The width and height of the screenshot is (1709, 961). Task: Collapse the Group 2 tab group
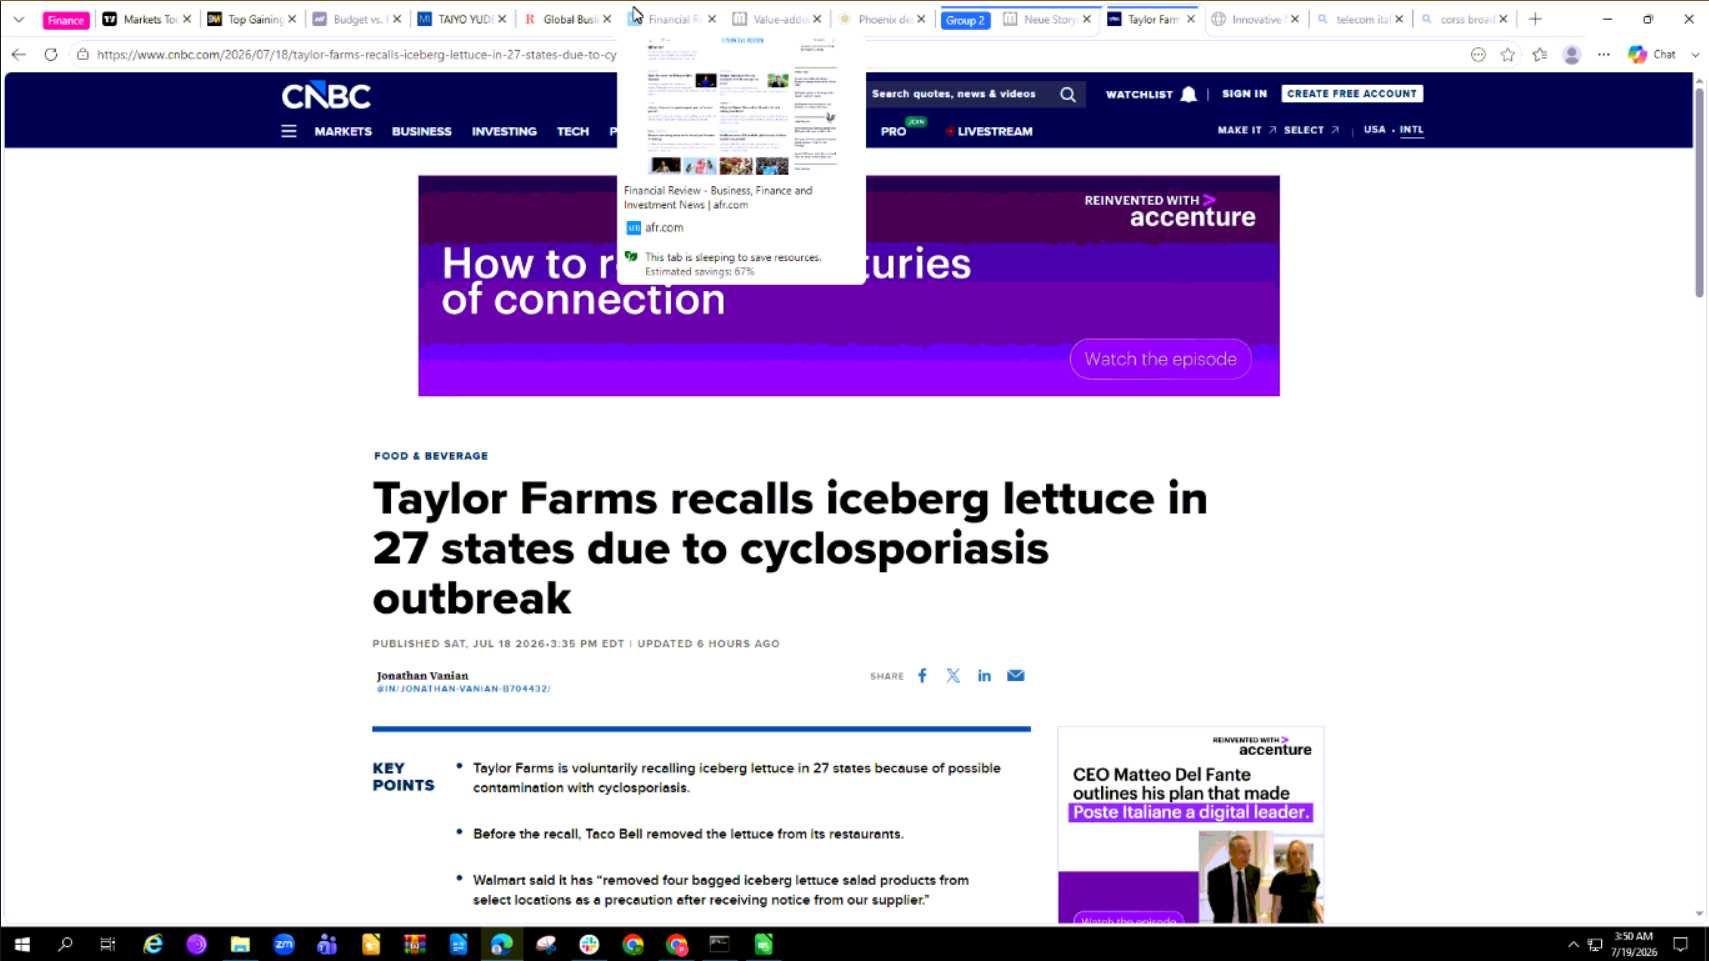(965, 20)
